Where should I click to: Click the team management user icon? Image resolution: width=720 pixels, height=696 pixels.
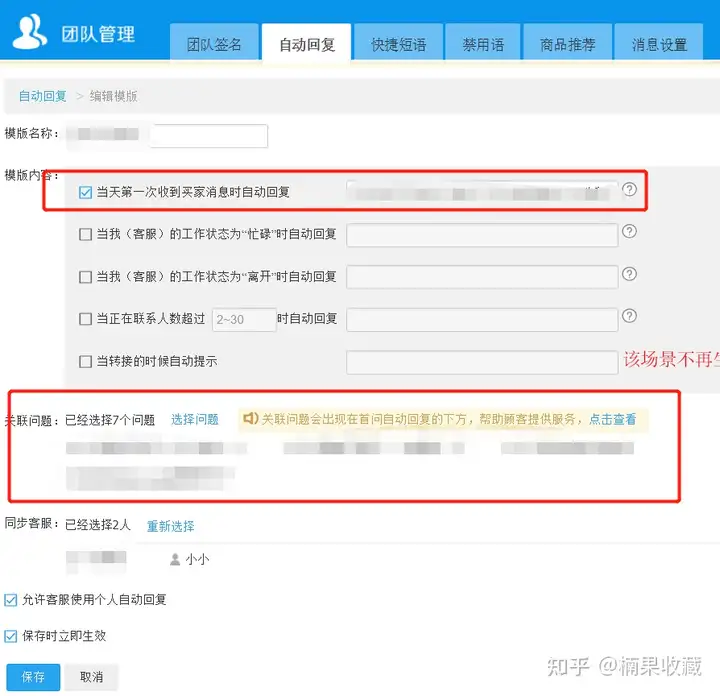30,31
